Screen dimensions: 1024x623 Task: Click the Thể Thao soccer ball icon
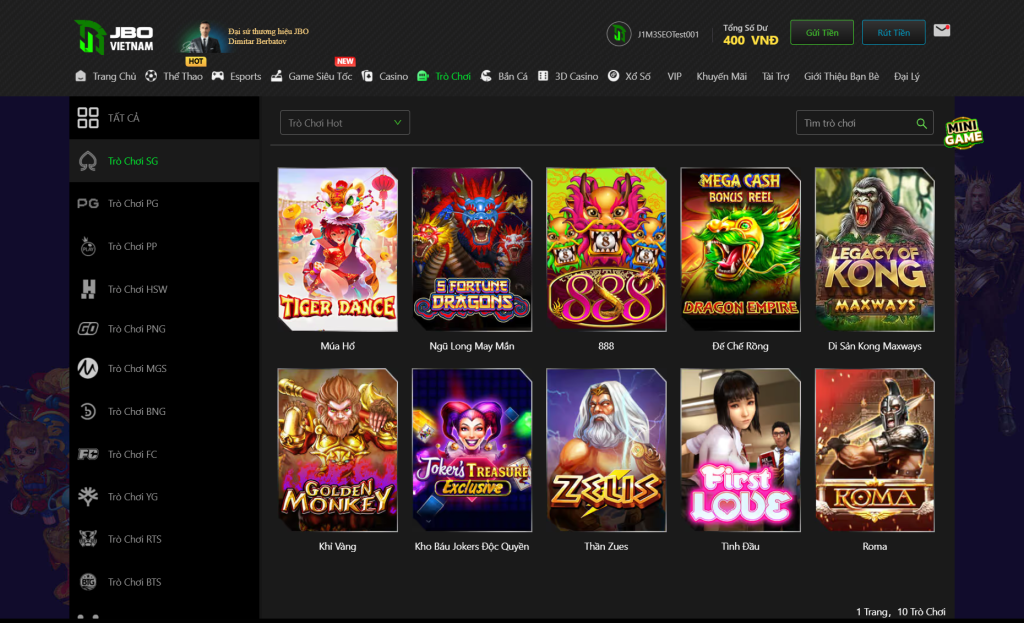coord(151,76)
